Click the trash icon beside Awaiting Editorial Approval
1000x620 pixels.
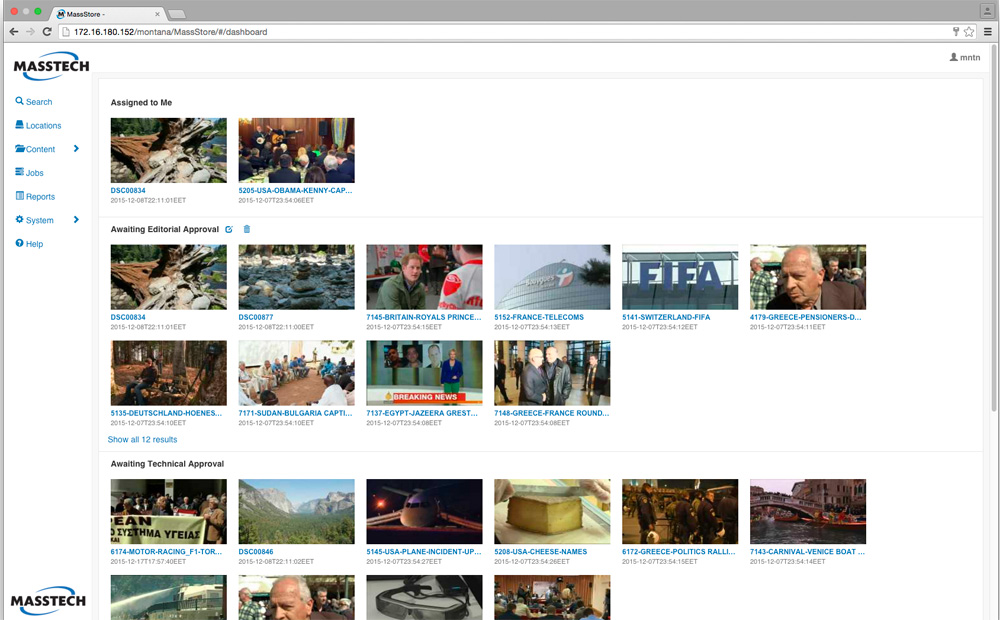pyautogui.click(x=247, y=229)
